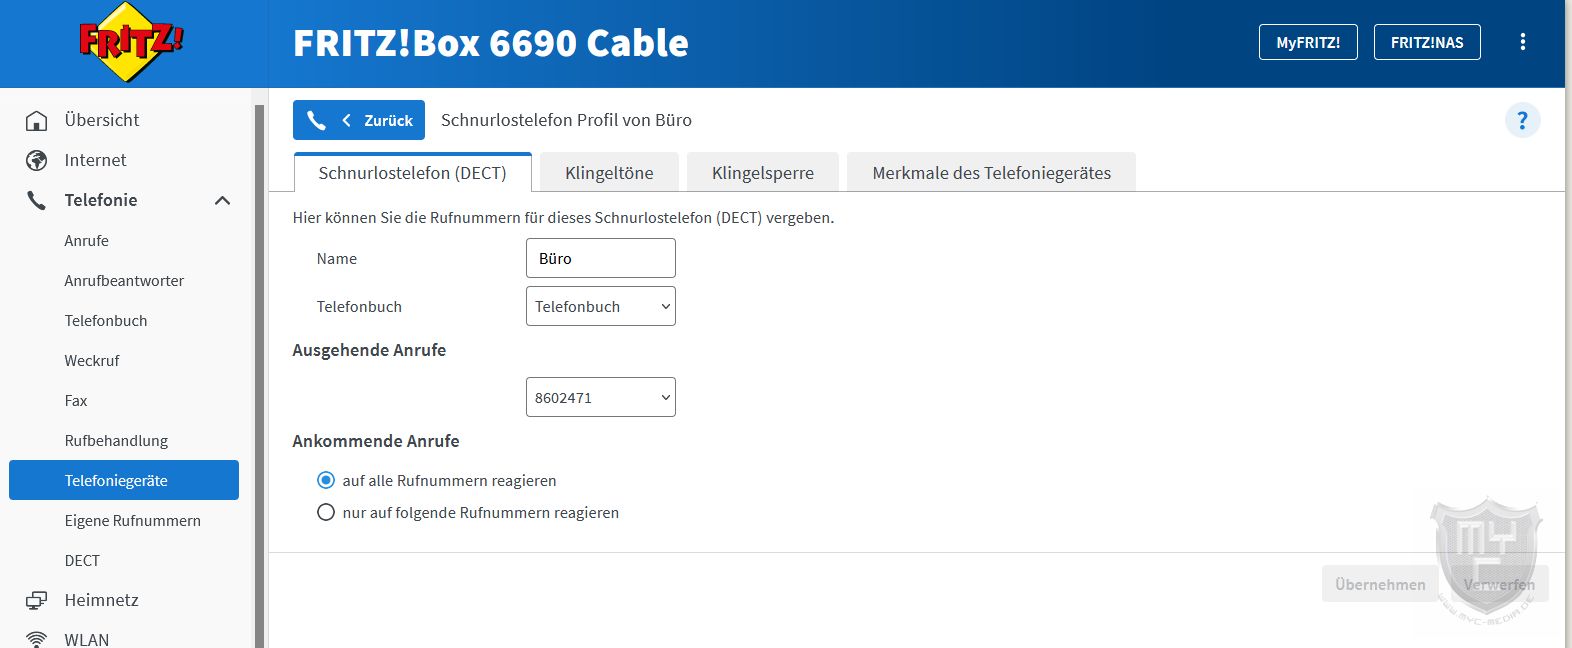Open Rufbehandlung in the sidebar
The width and height of the screenshot is (1572, 648).
(x=116, y=440)
